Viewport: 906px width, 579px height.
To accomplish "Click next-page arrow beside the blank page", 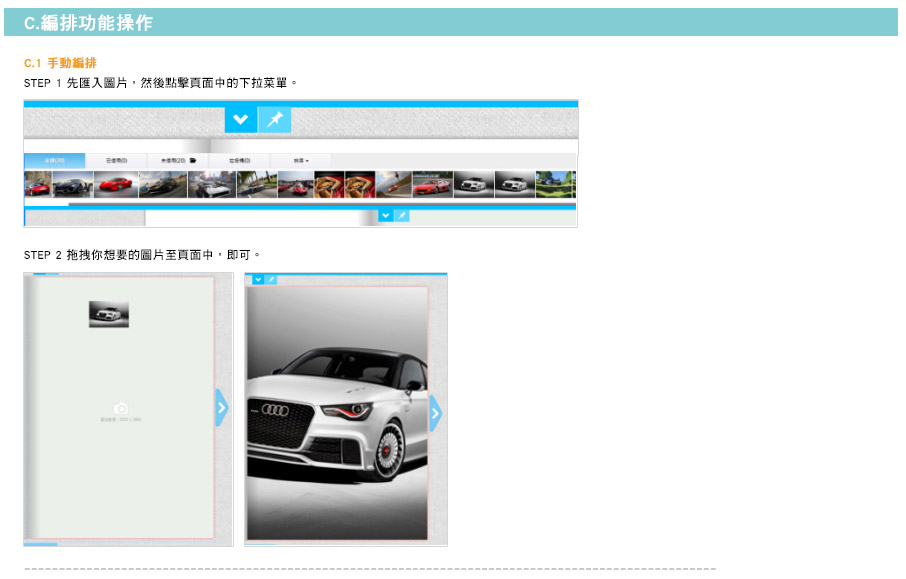I will (x=221, y=408).
